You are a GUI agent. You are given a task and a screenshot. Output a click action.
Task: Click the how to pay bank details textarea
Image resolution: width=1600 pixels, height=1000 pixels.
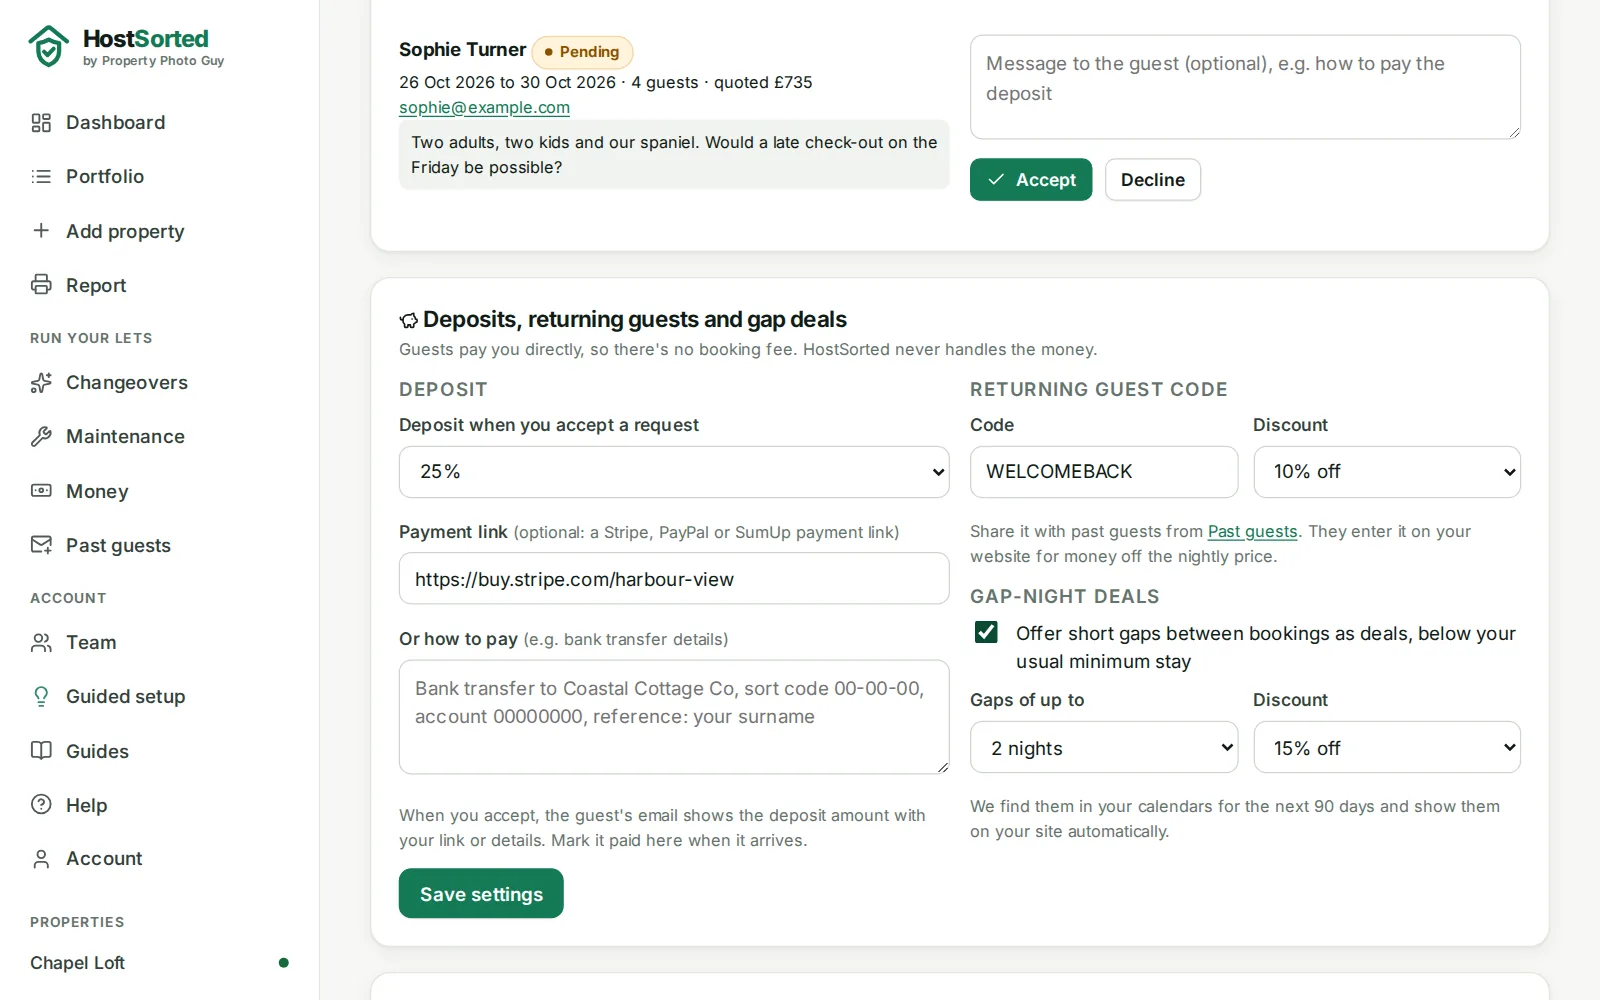(674, 717)
